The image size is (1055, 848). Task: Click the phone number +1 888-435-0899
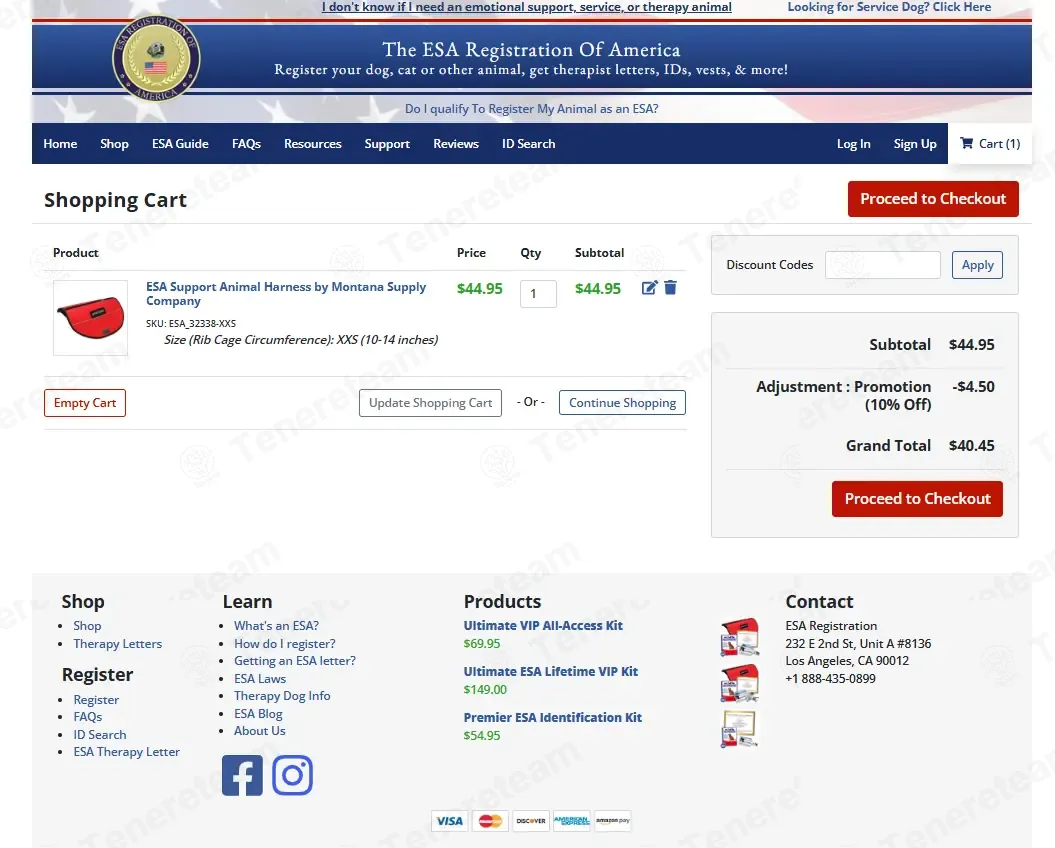click(x=830, y=679)
